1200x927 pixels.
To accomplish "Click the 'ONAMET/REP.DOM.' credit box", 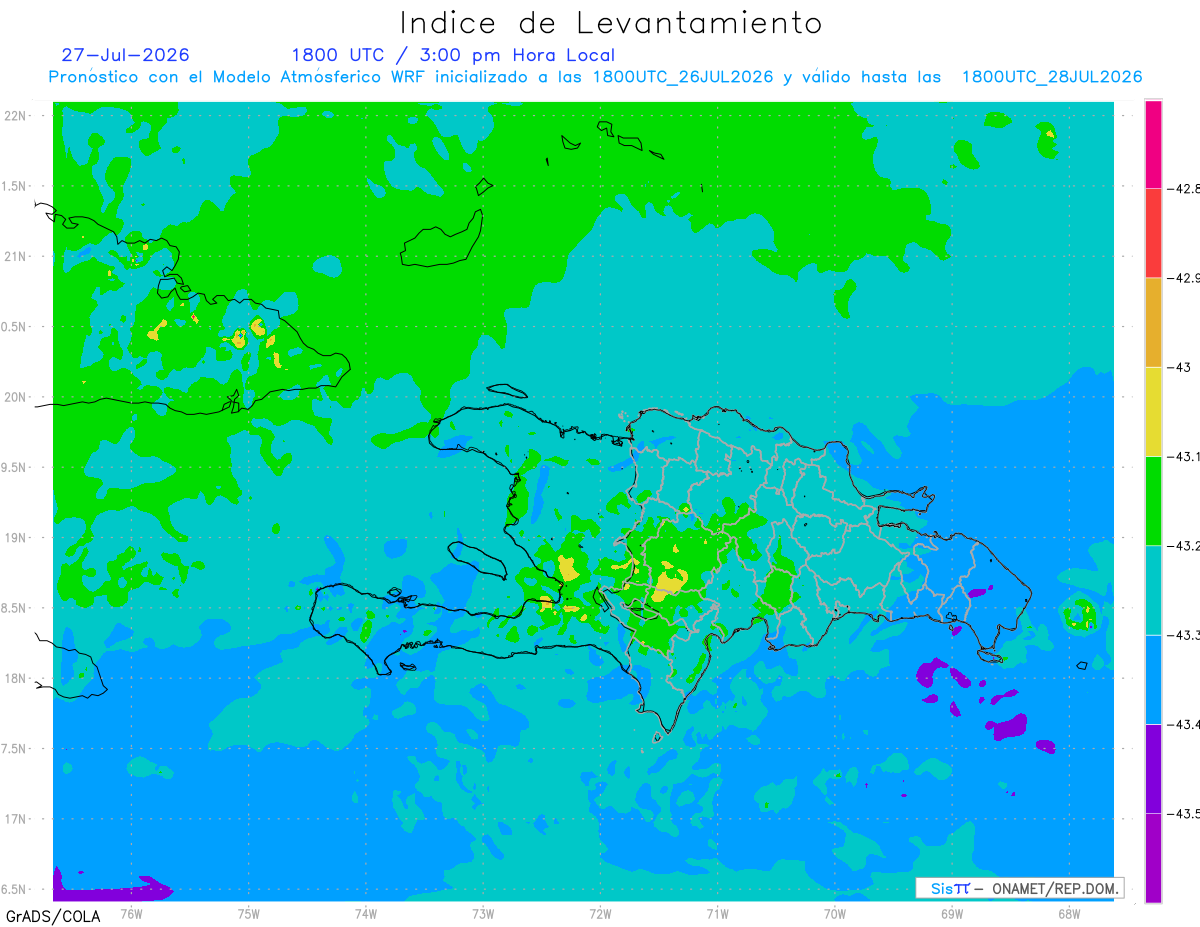I will [1019, 888].
